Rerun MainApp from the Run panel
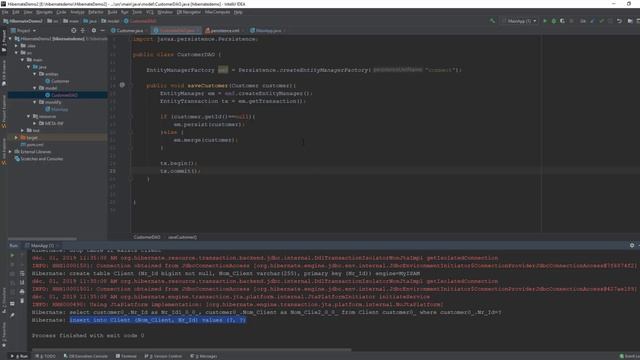 (12, 255)
